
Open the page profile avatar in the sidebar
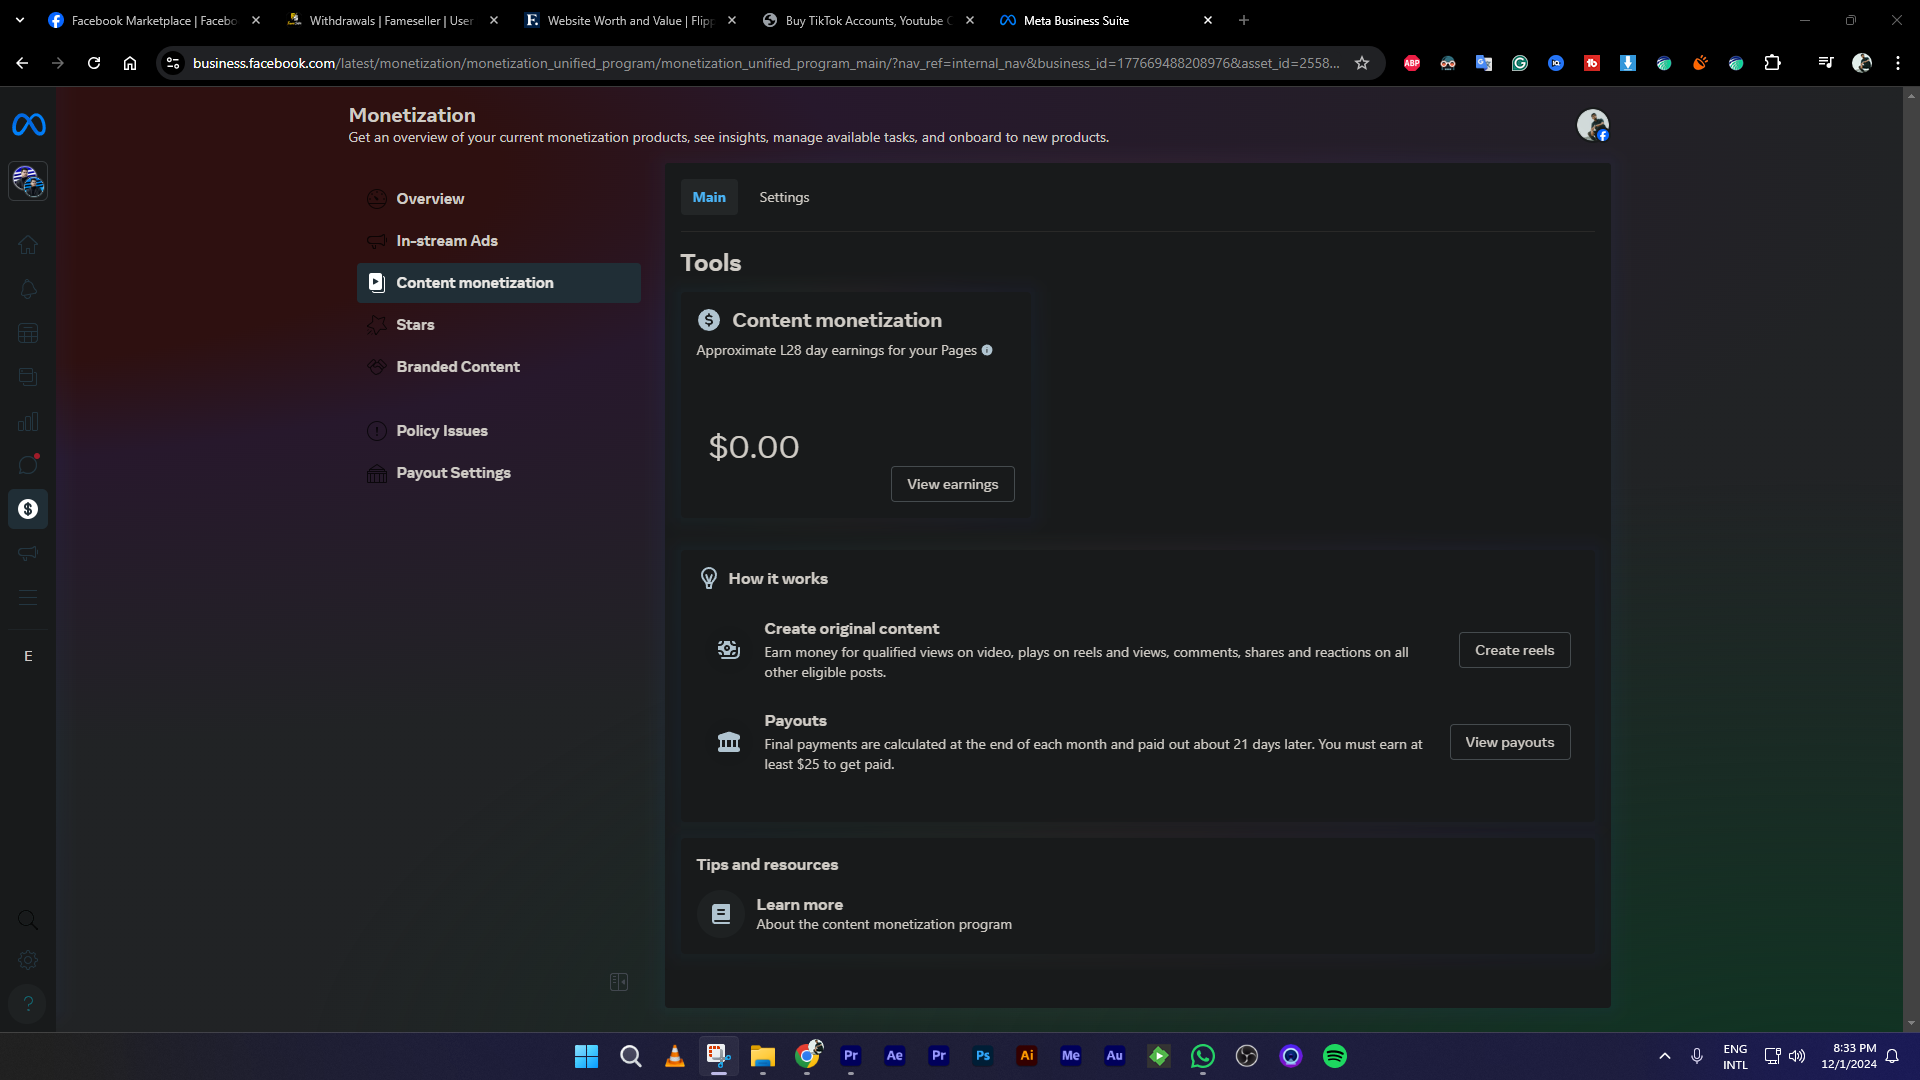(x=28, y=181)
